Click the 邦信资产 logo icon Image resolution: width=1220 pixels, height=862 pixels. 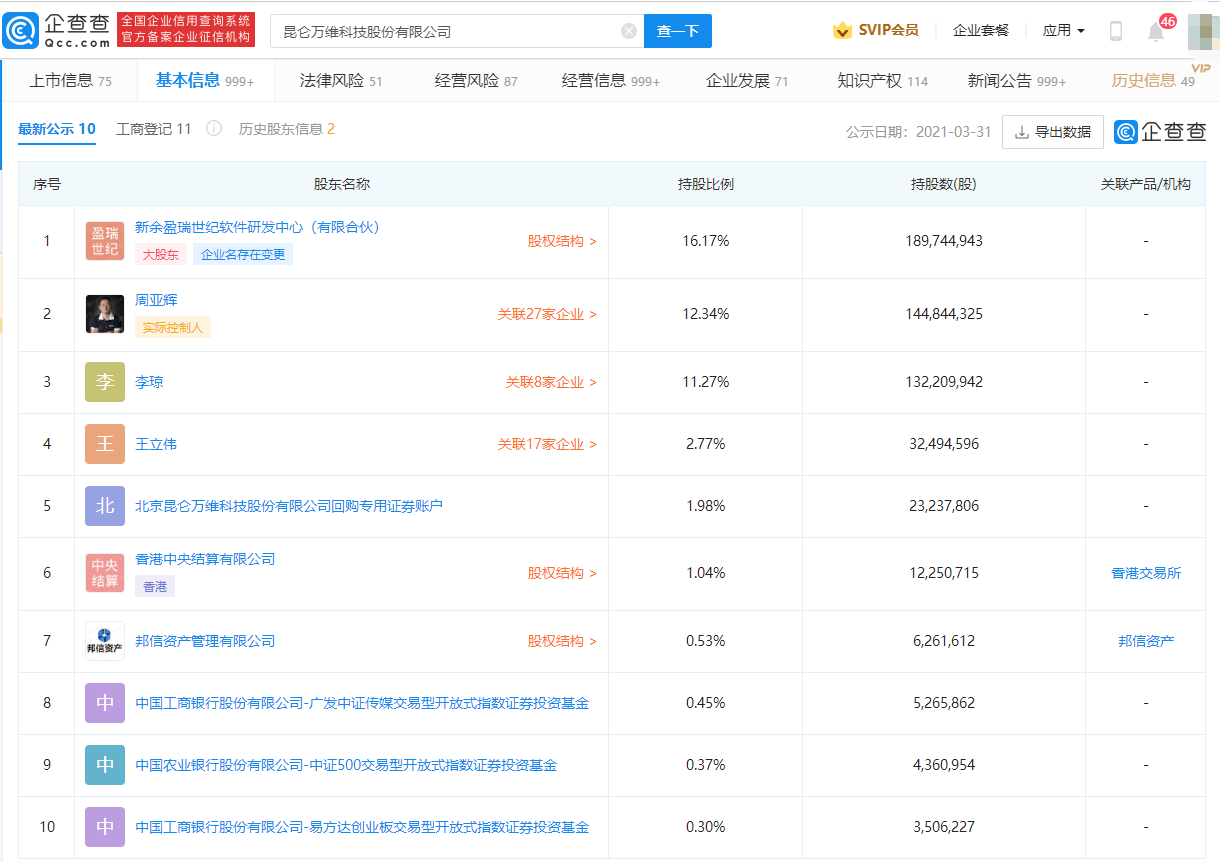pos(105,641)
